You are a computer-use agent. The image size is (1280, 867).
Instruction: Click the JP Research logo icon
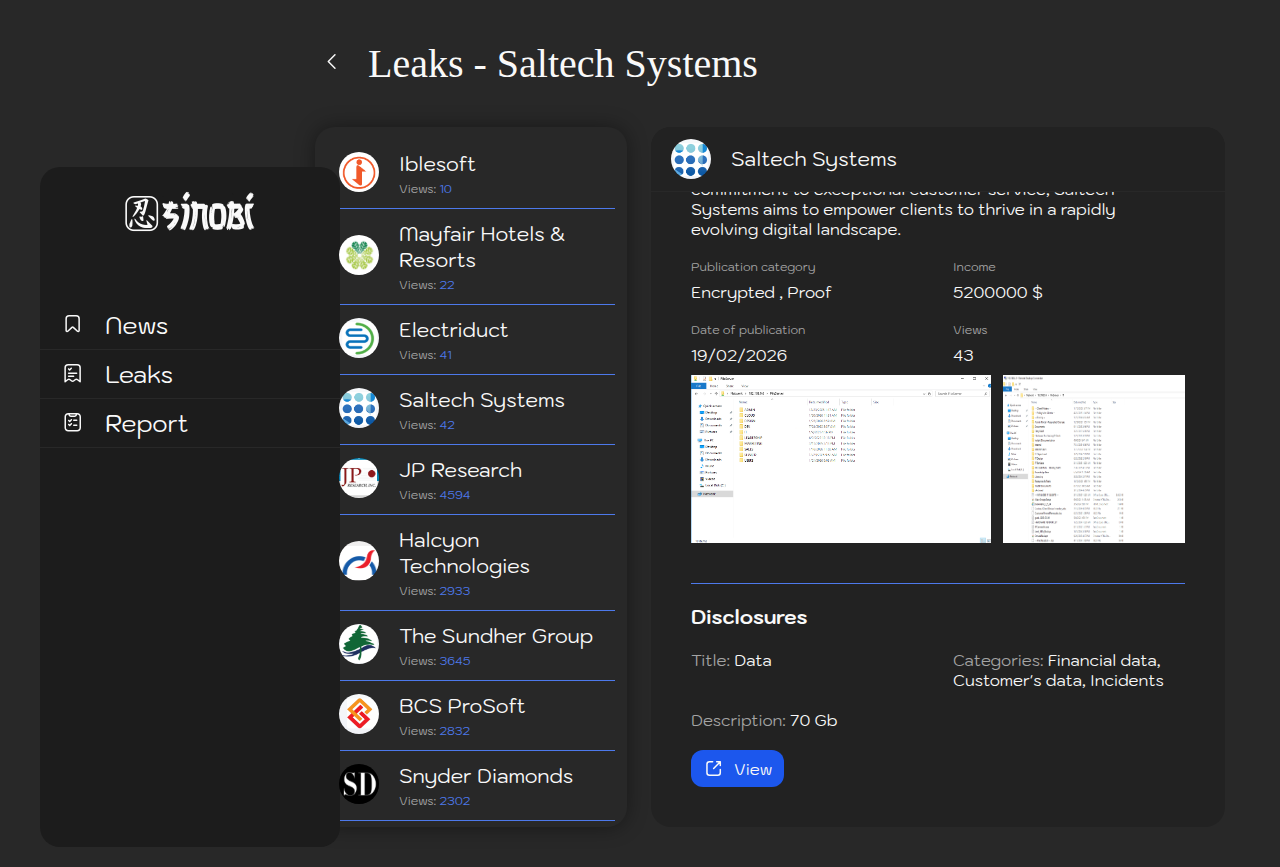point(359,478)
